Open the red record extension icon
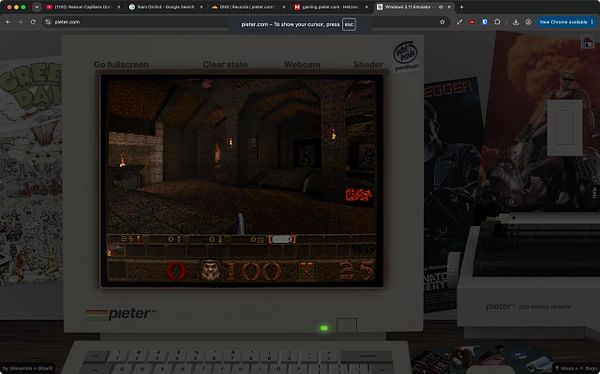 [x=472, y=22]
